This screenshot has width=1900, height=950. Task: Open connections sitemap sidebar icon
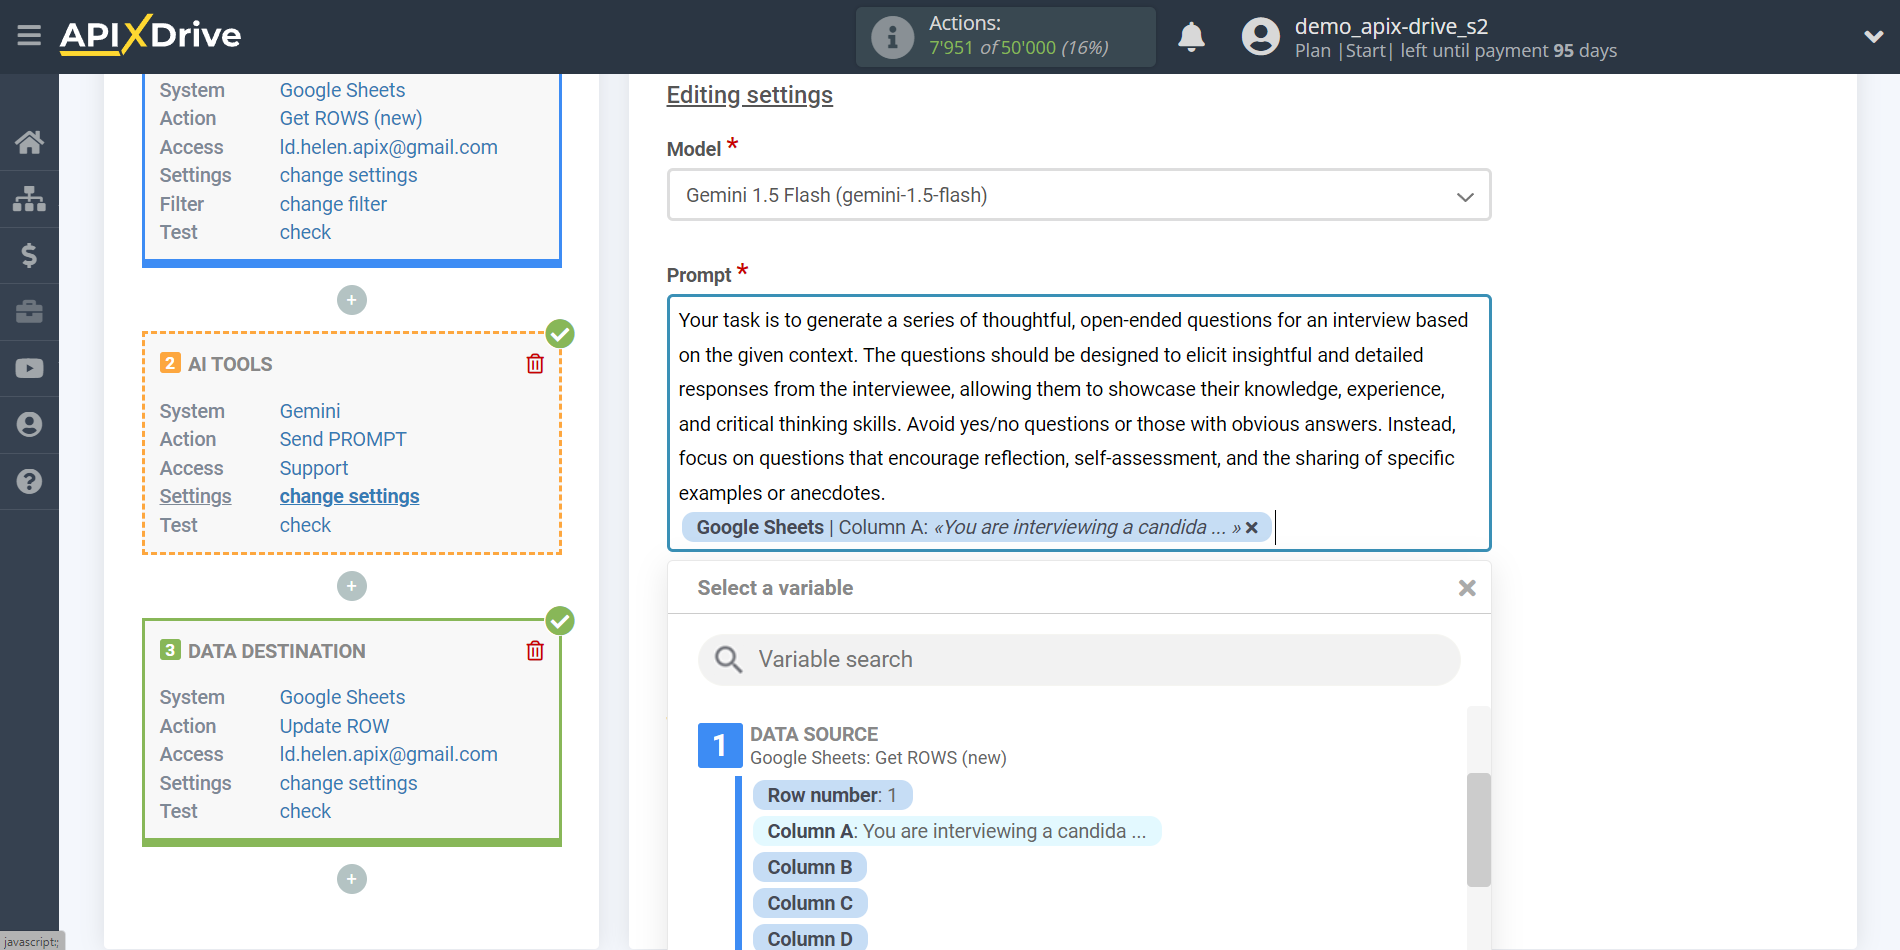tap(29, 199)
